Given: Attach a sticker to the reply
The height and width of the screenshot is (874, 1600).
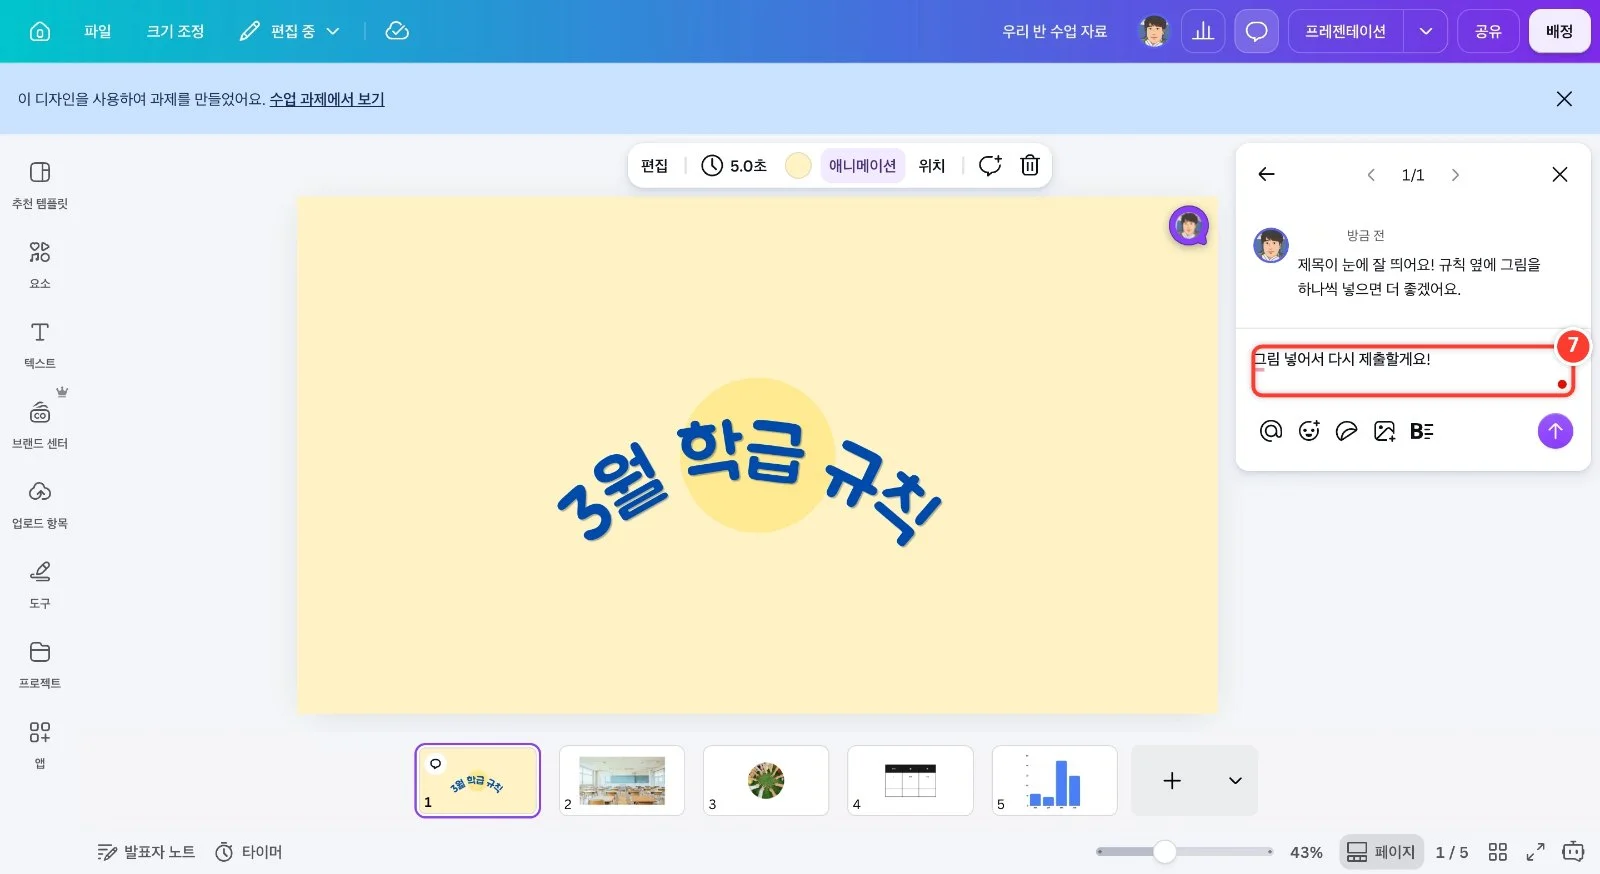Looking at the screenshot, I should [1347, 431].
